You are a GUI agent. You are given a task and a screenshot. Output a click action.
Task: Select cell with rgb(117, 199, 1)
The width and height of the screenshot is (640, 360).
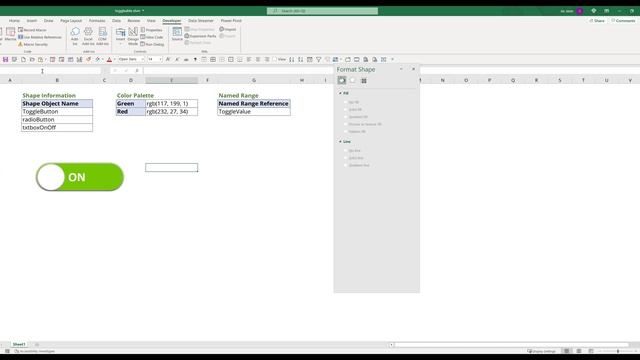[171, 104]
